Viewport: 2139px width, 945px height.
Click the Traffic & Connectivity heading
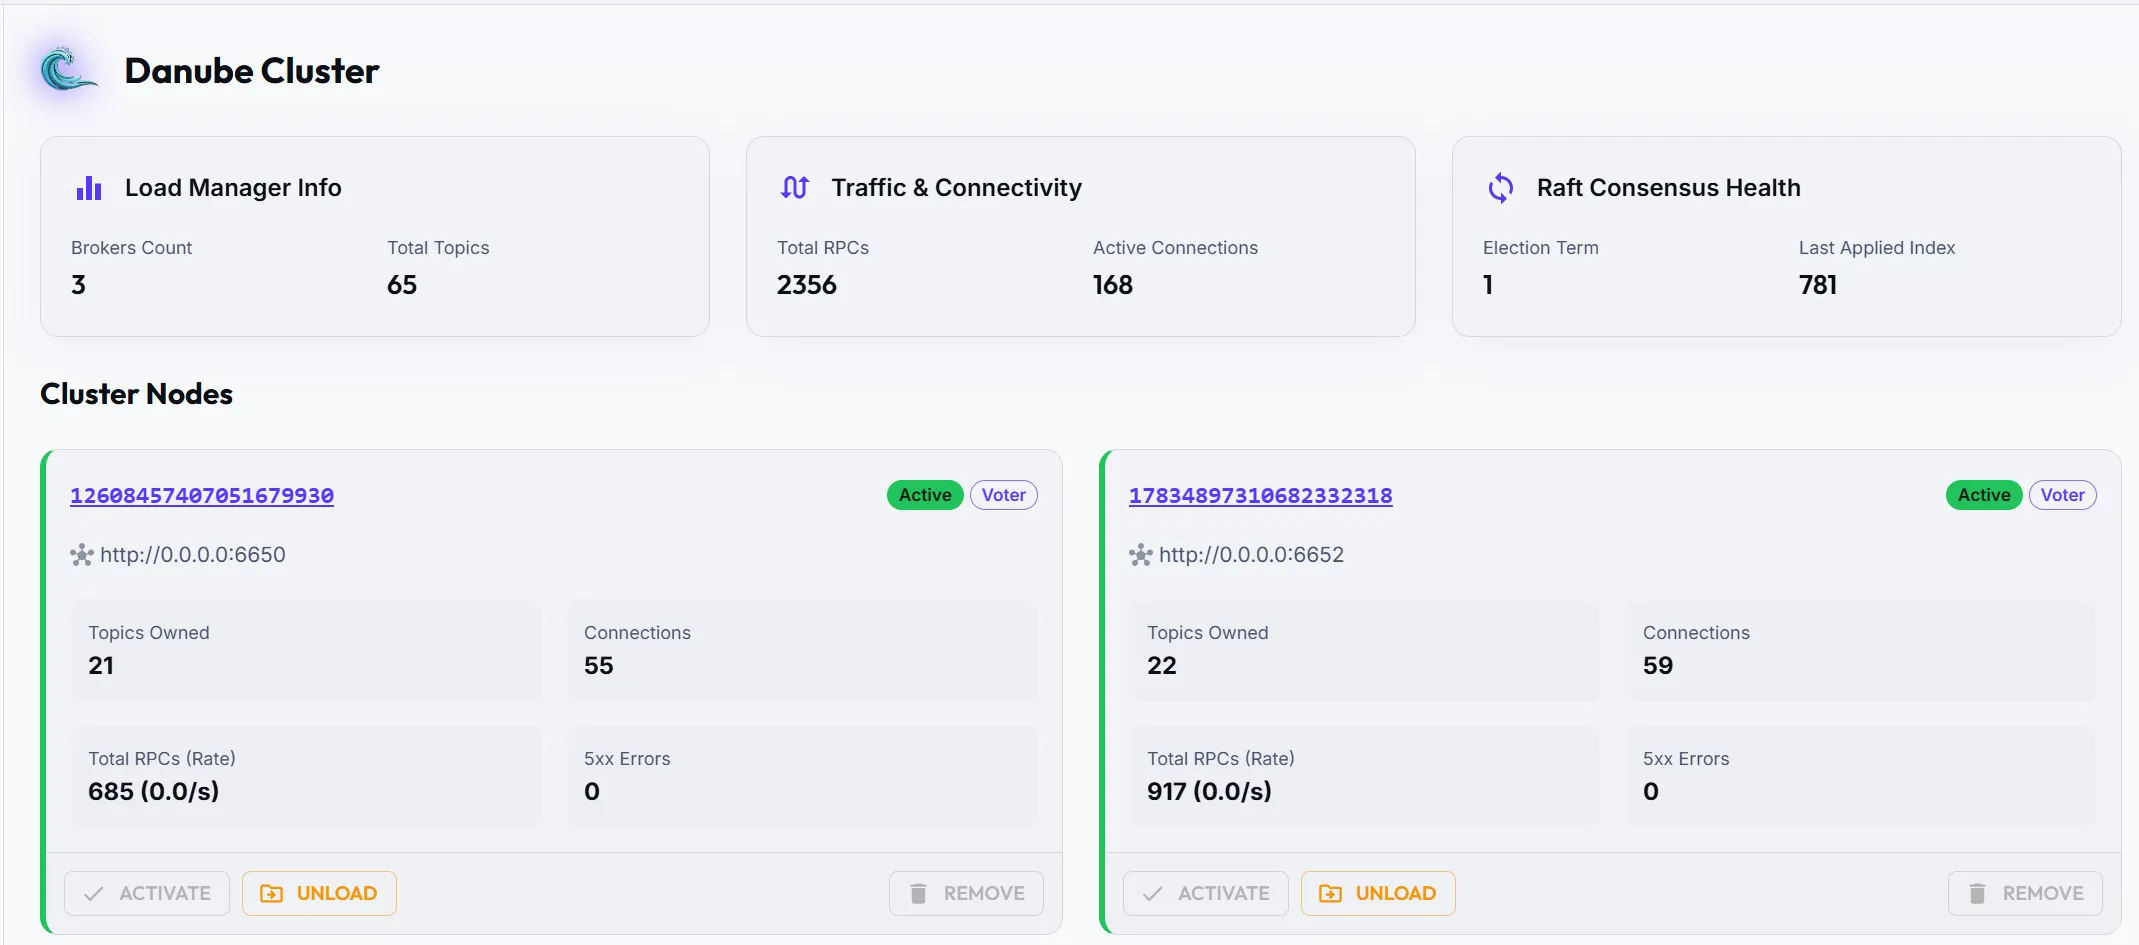[x=957, y=188]
